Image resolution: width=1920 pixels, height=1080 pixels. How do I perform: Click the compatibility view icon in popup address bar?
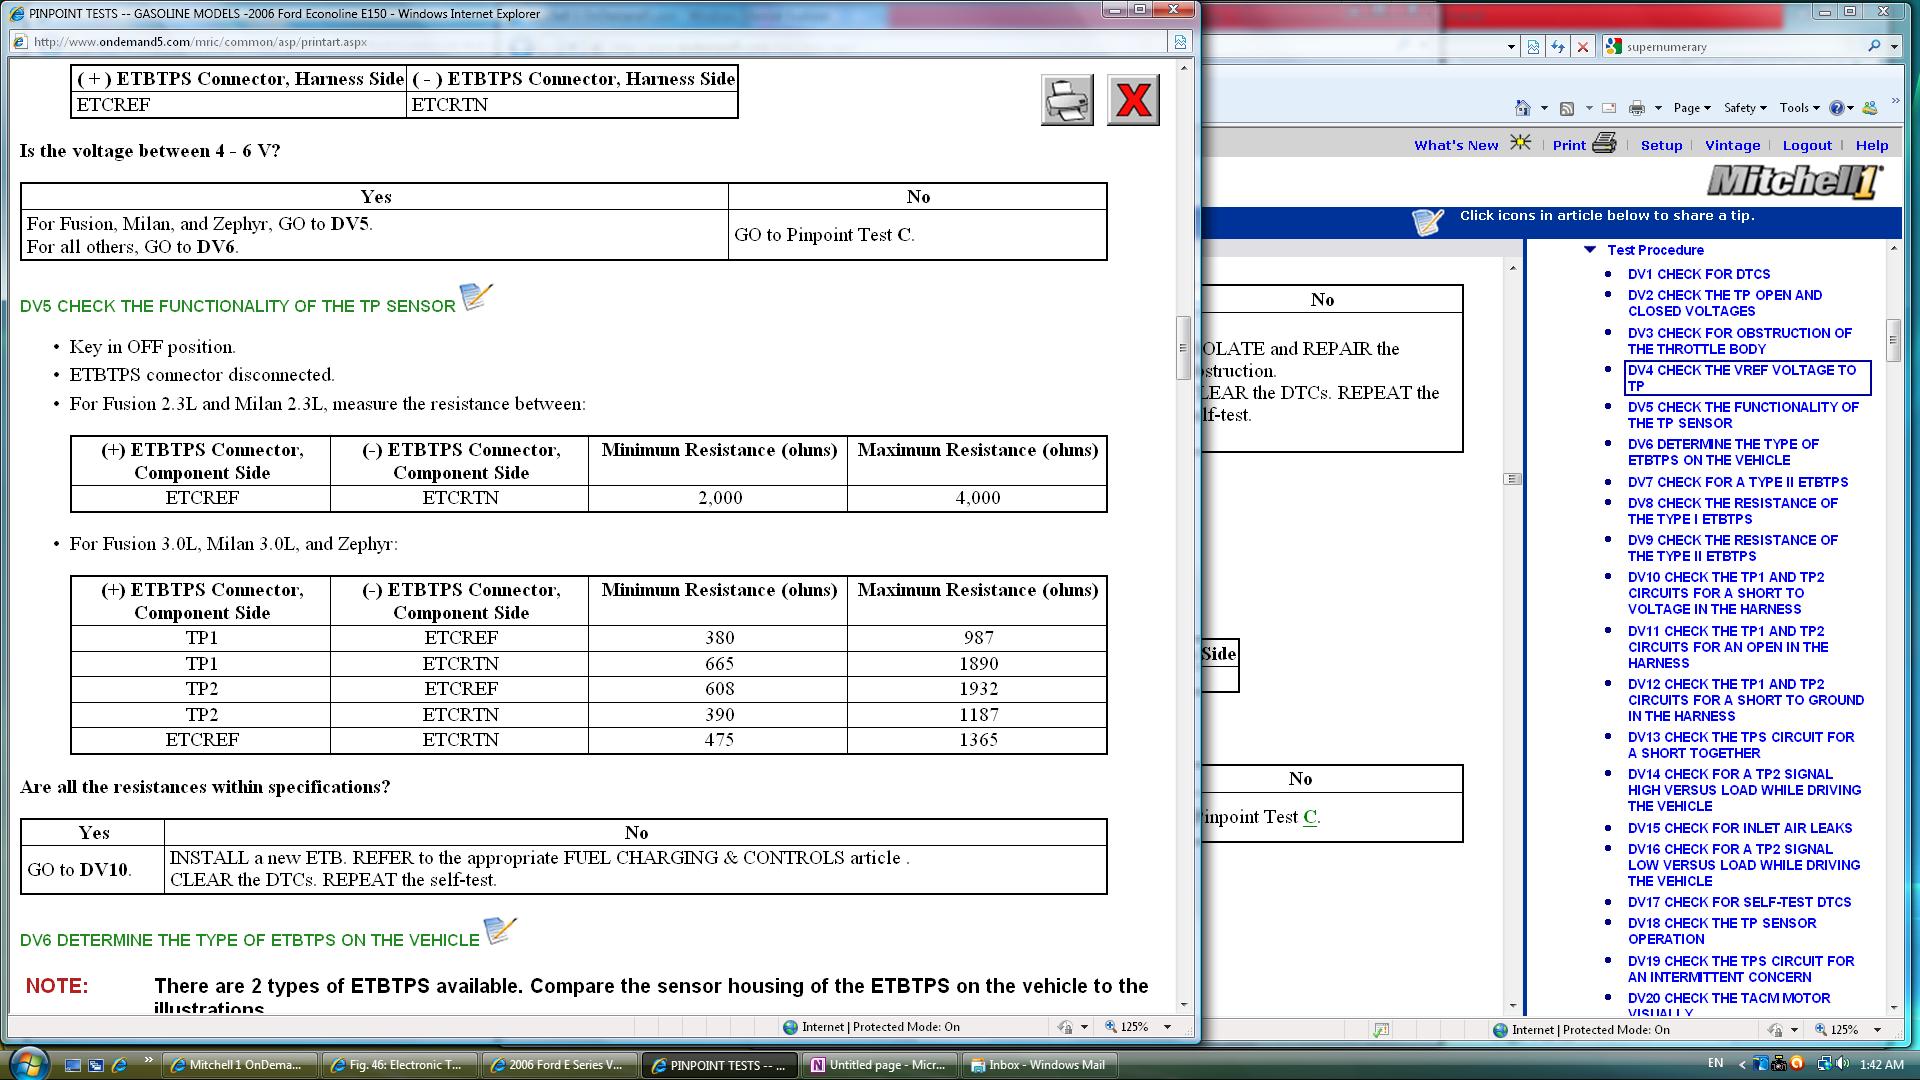click(1180, 42)
